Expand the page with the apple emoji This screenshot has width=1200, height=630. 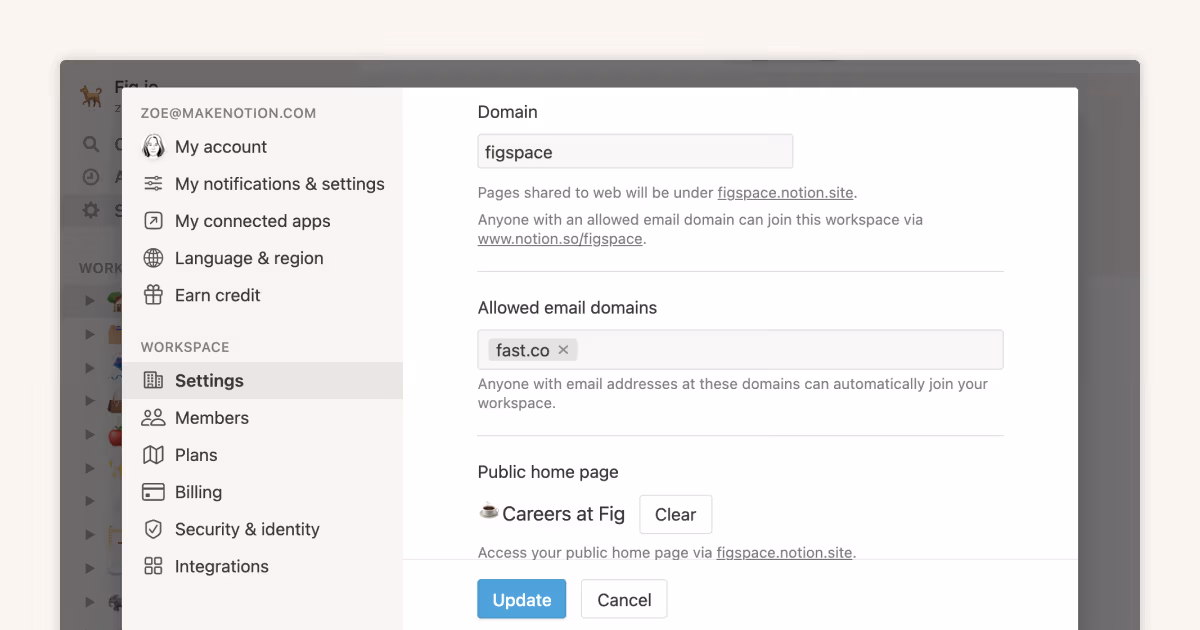click(90, 433)
